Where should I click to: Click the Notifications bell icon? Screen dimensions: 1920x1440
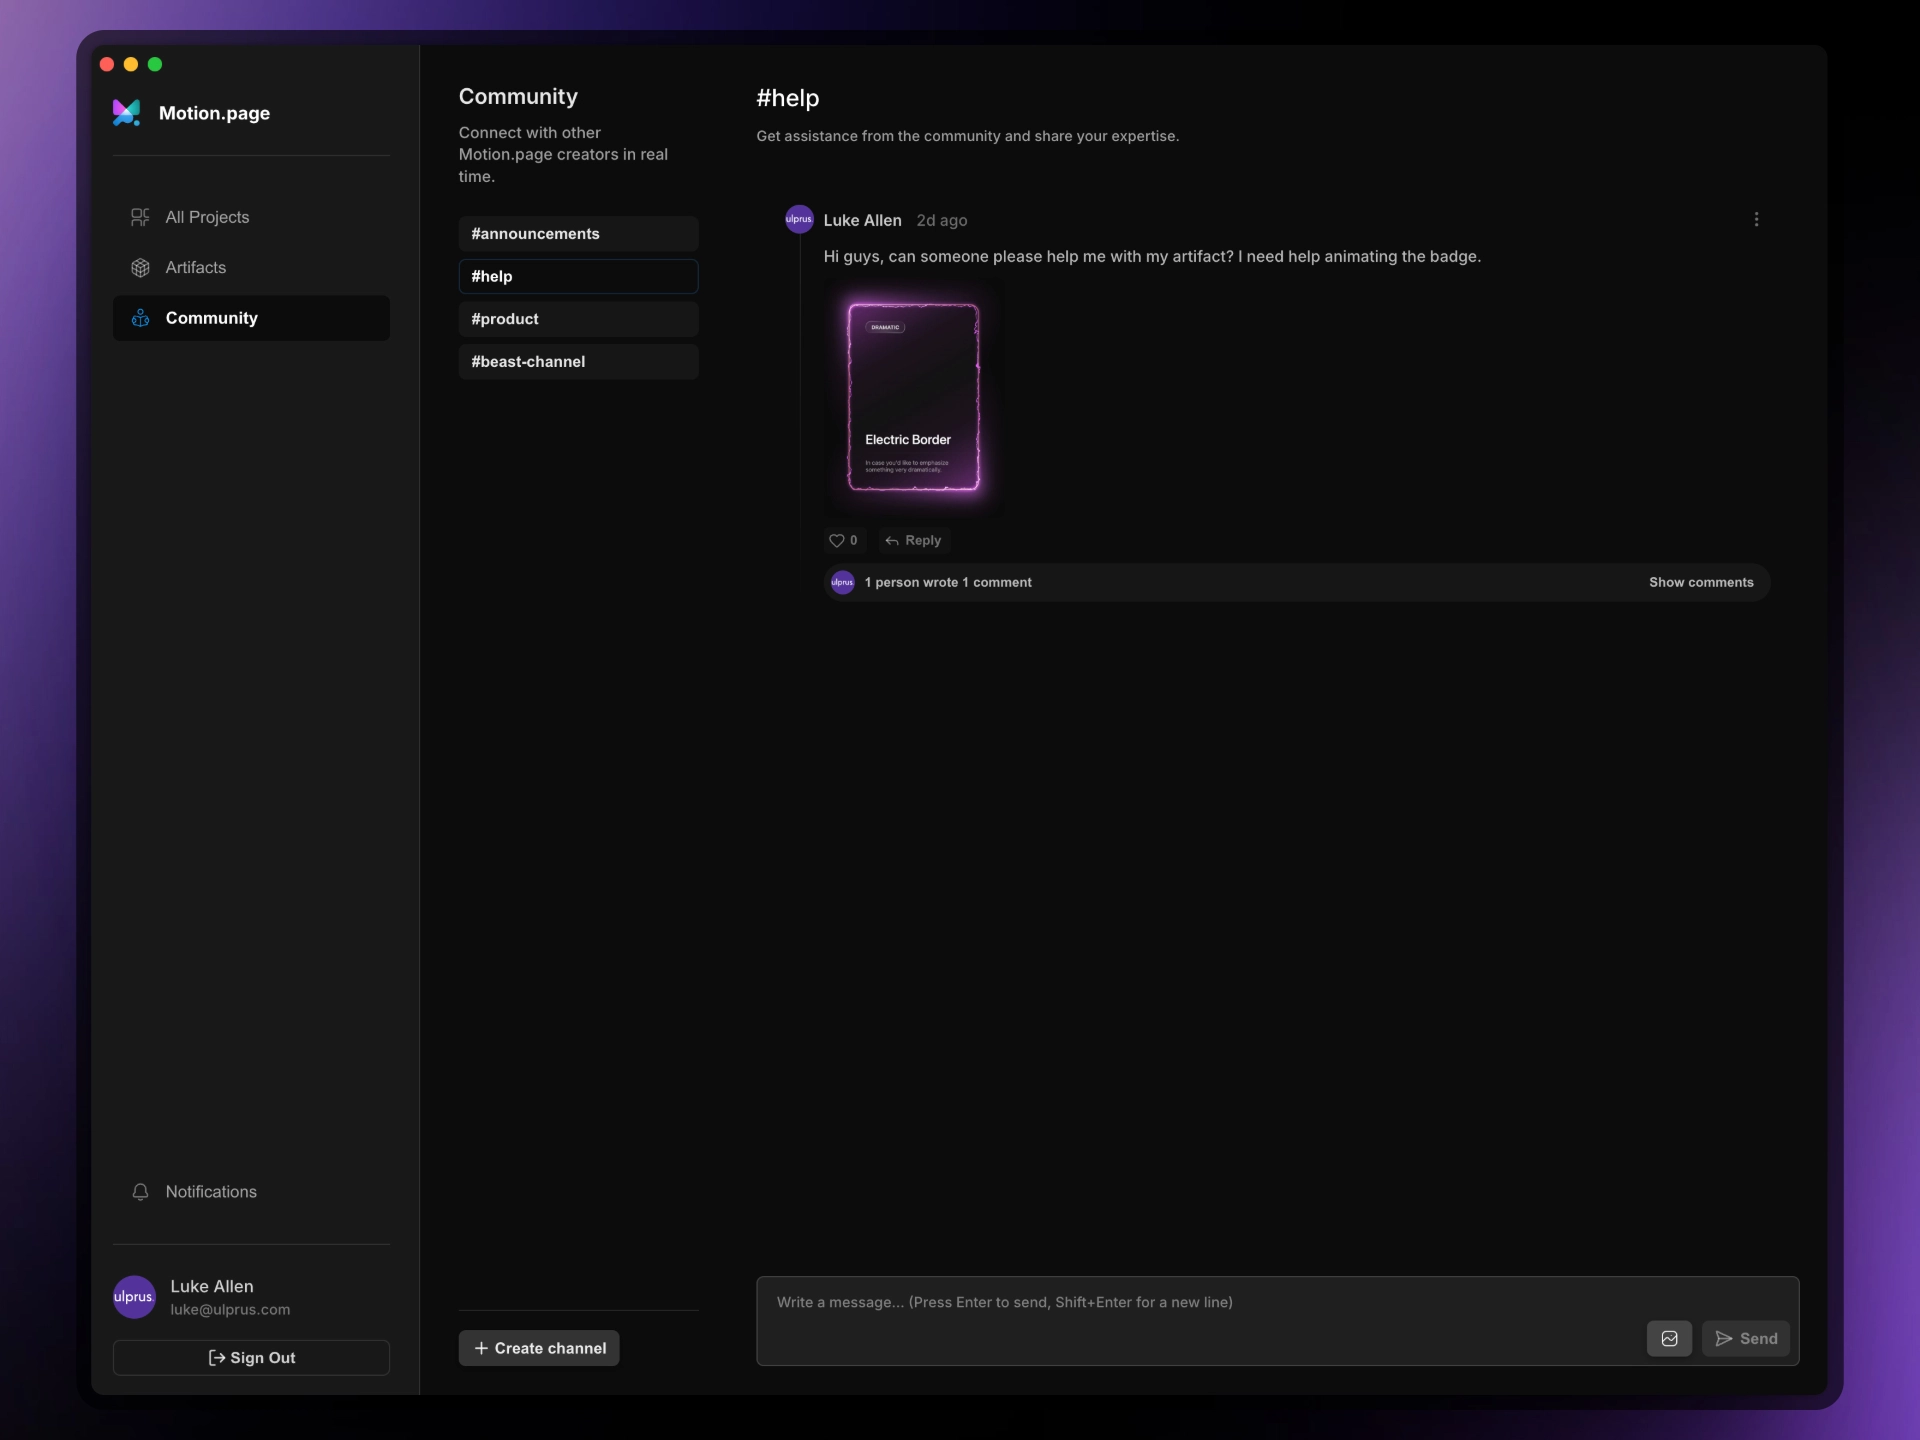[x=141, y=1192]
